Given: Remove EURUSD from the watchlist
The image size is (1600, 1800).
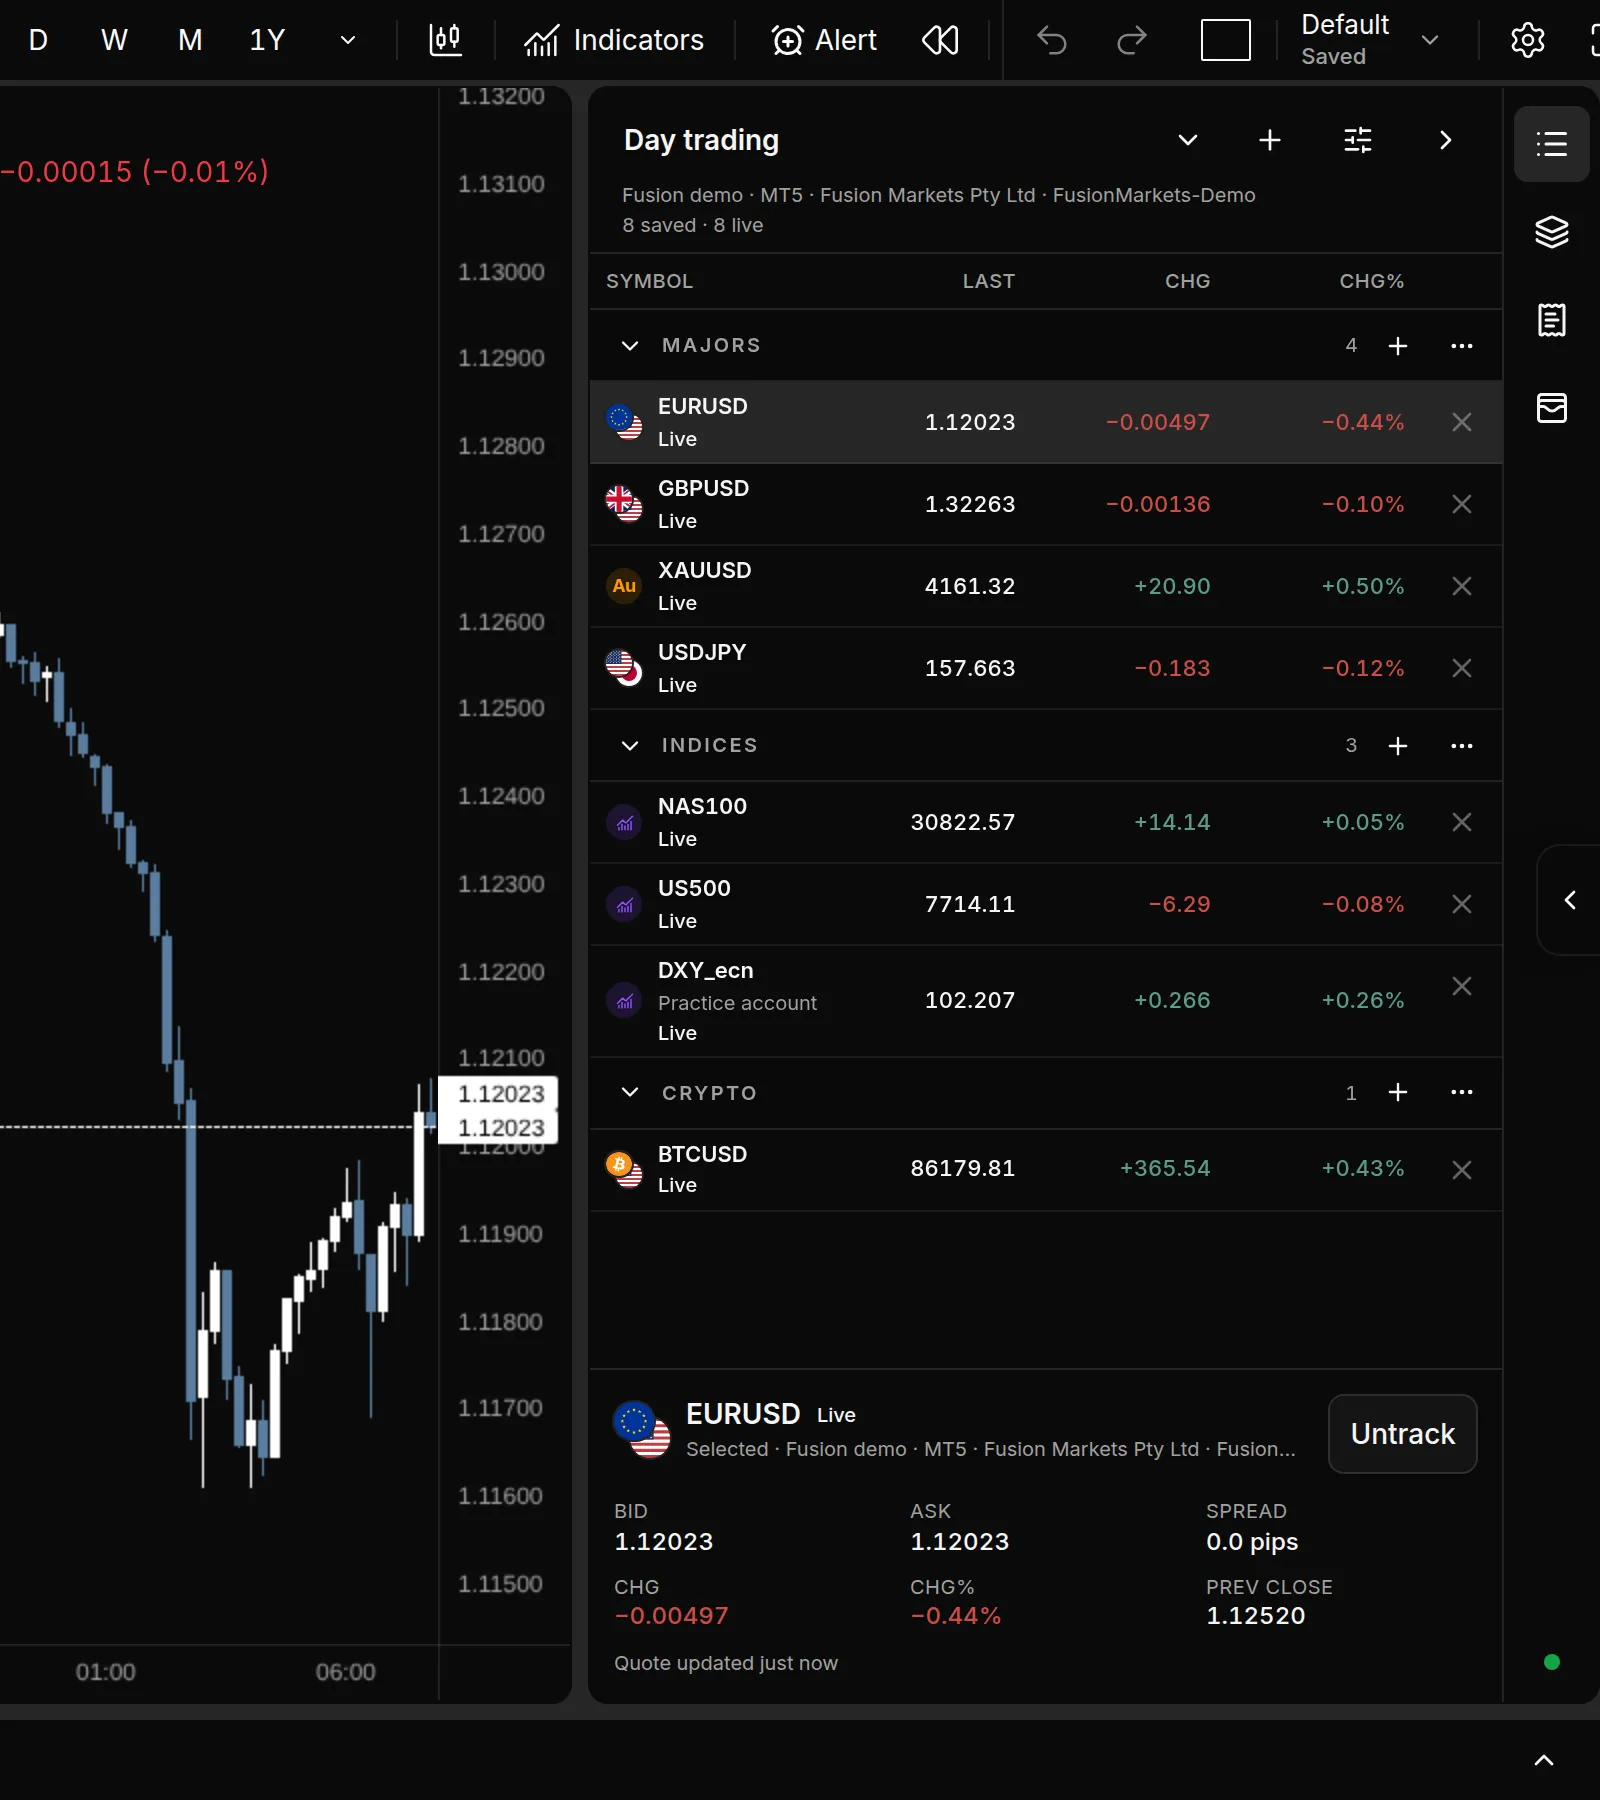Looking at the screenshot, I should tap(1461, 422).
